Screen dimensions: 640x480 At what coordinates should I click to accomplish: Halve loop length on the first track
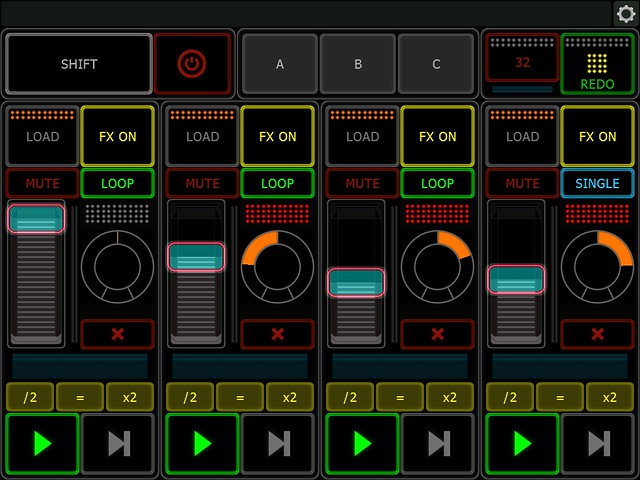(x=30, y=397)
